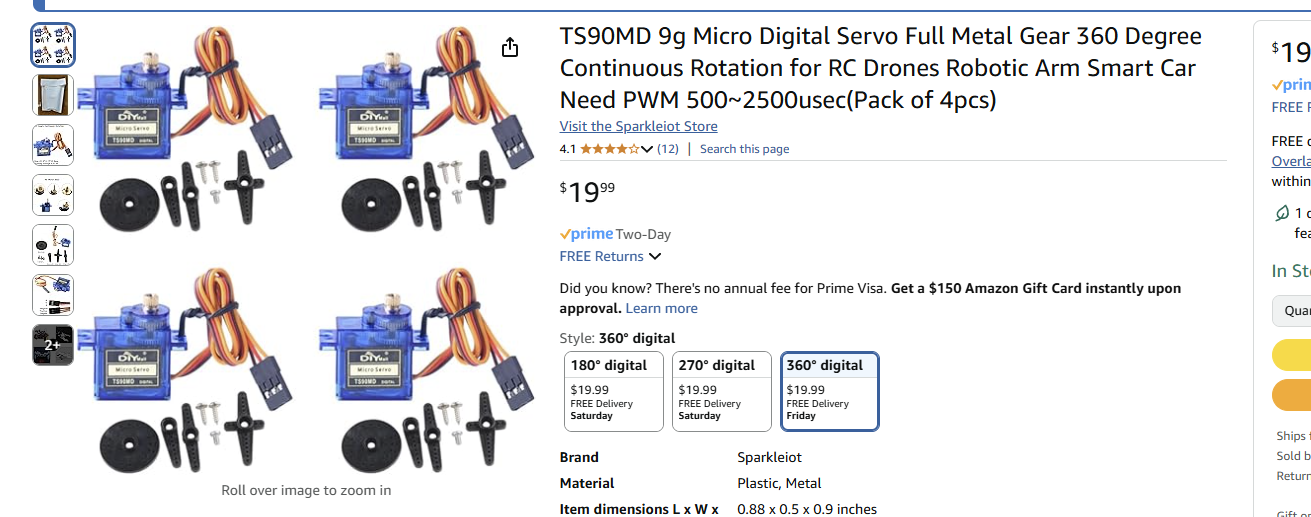Image resolution: width=1311 pixels, height=517 pixels.
Task: Select the third product thumbnail
Action: [x=53, y=145]
